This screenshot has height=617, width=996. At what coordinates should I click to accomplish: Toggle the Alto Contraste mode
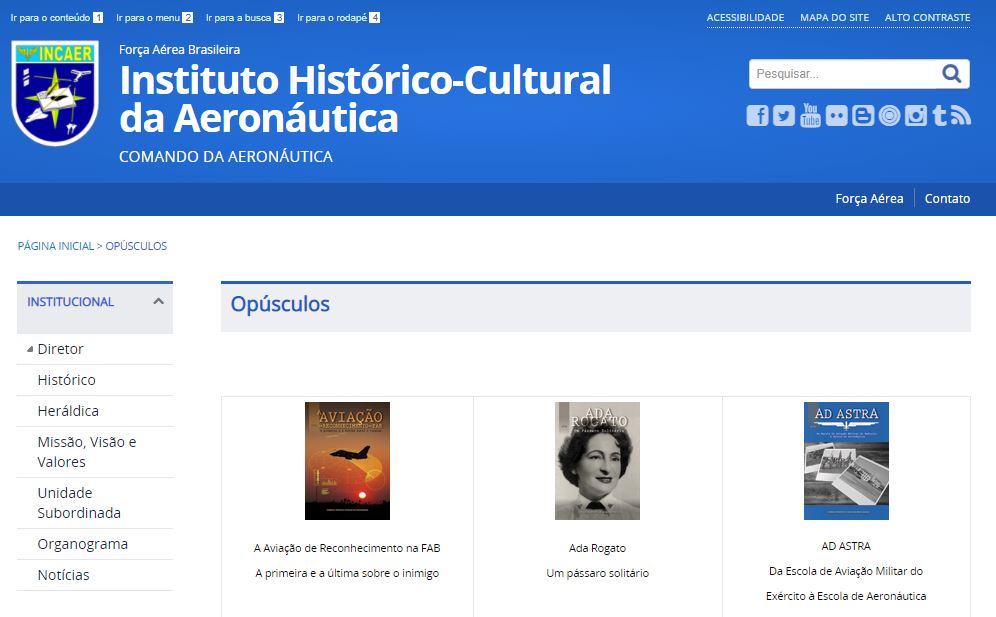(927, 18)
